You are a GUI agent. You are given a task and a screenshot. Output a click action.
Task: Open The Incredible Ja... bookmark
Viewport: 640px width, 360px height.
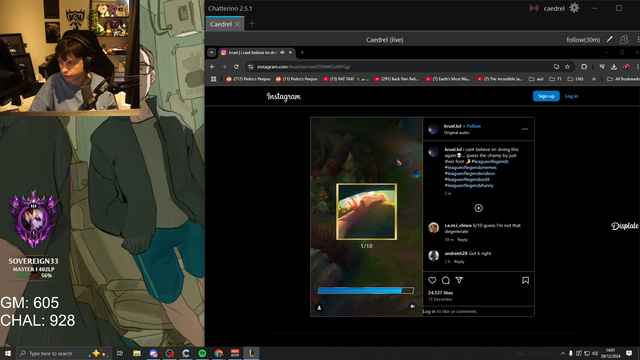(500, 79)
